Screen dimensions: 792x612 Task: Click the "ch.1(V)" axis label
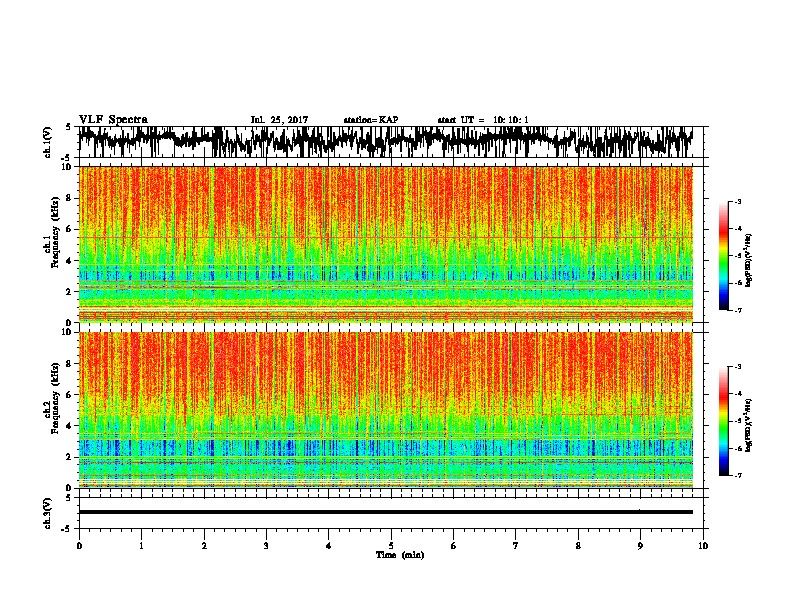click(48, 142)
